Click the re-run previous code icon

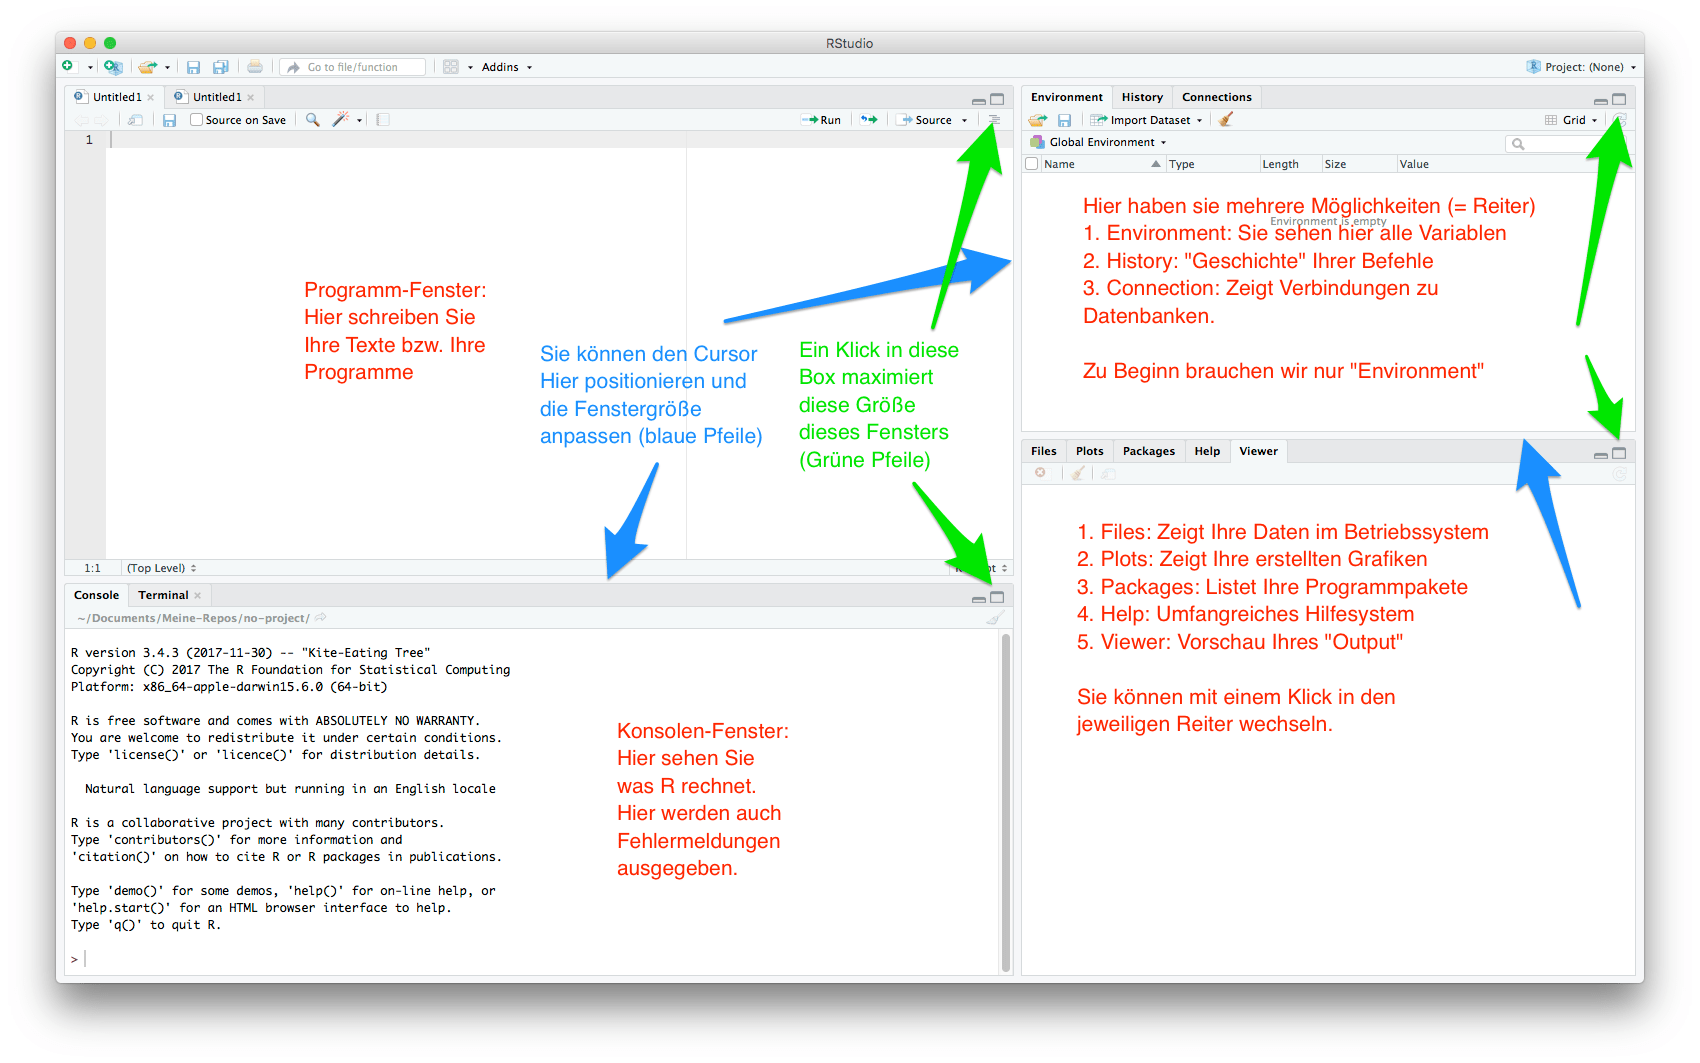[x=870, y=120]
